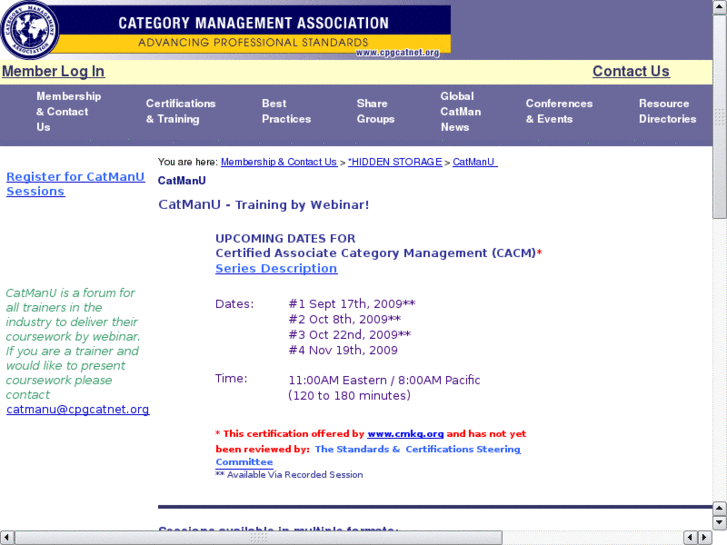Click the Category Management Association globe logo
The width and height of the screenshot is (727, 545).
coord(30,30)
